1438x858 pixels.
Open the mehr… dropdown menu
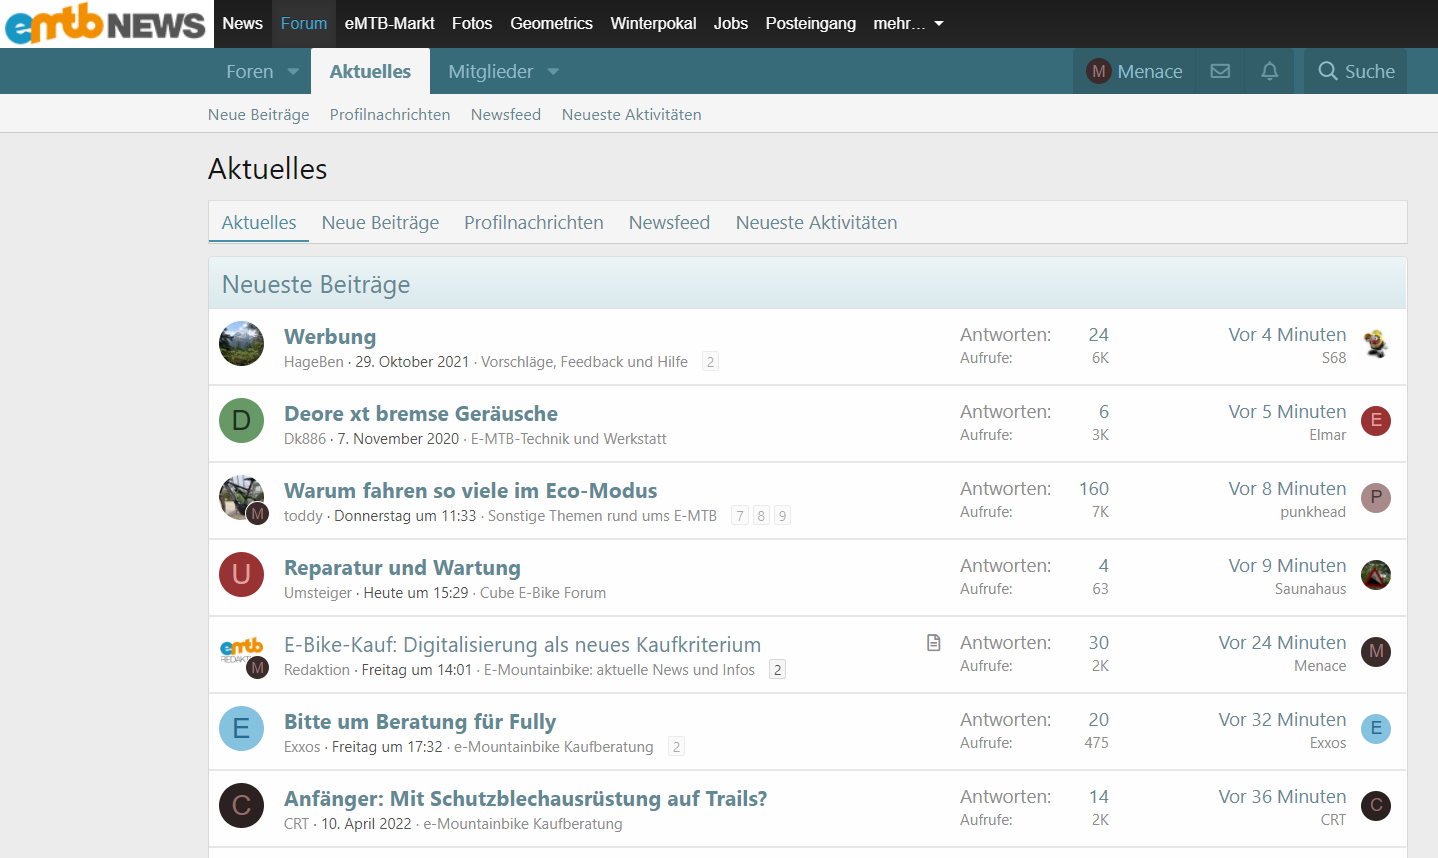click(908, 23)
